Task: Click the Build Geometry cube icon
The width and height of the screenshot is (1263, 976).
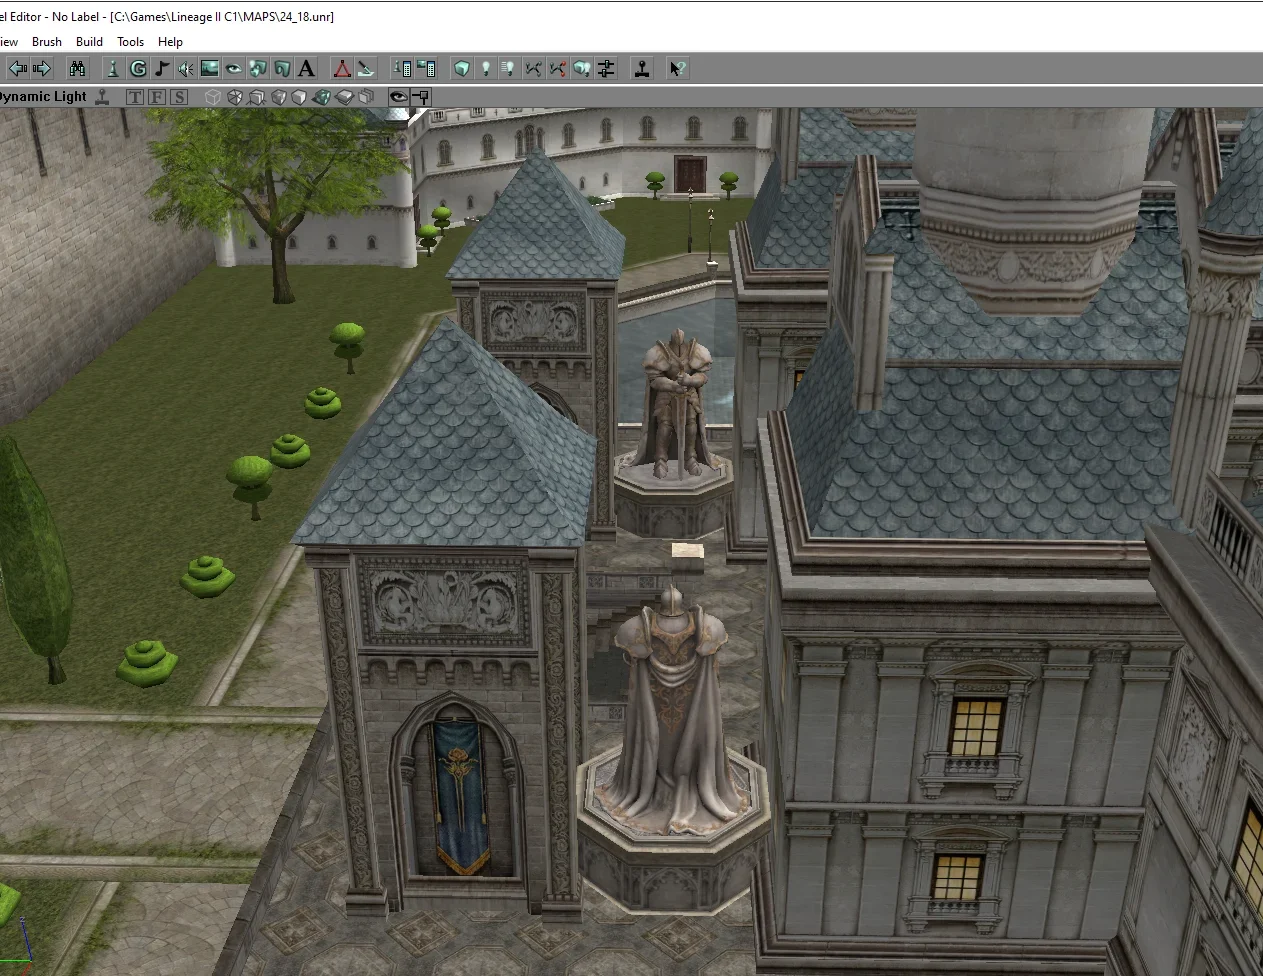Action: pyautogui.click(x=462, y=68)
